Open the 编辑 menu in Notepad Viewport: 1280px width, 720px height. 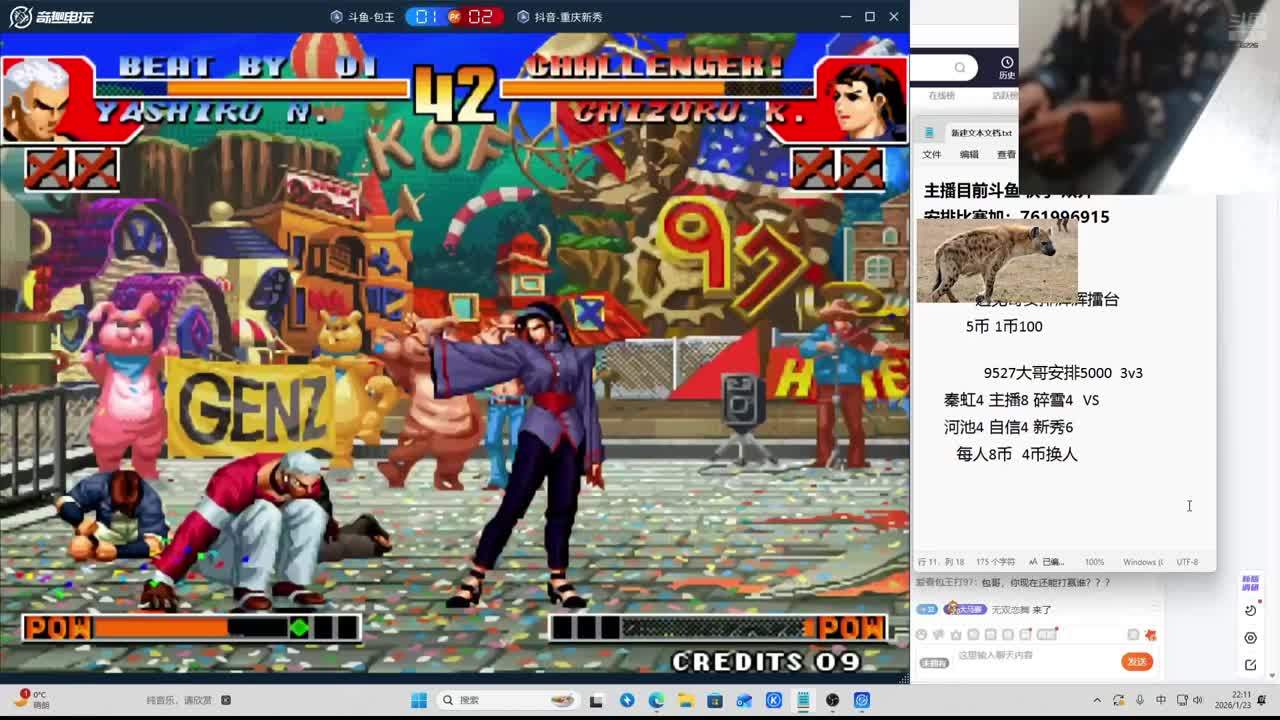(x=969, y=155)
